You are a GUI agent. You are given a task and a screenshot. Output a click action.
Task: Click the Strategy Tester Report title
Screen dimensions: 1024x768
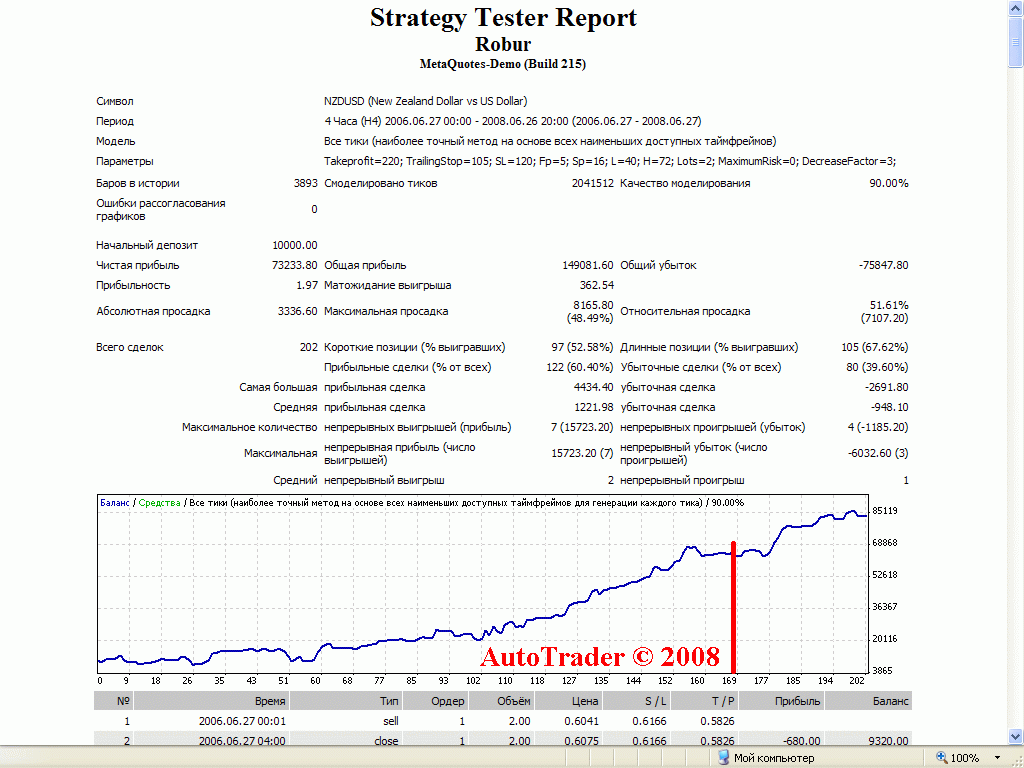coord(503,18)
